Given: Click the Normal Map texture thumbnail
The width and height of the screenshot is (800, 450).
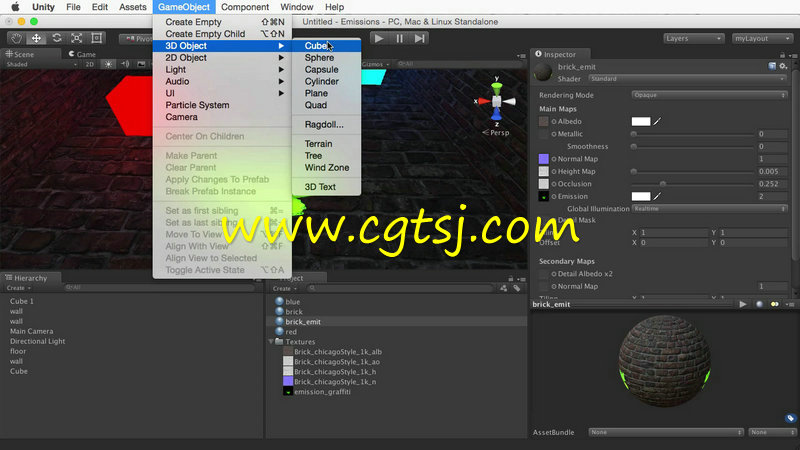Looking at the screenshot, I should 543,159.
